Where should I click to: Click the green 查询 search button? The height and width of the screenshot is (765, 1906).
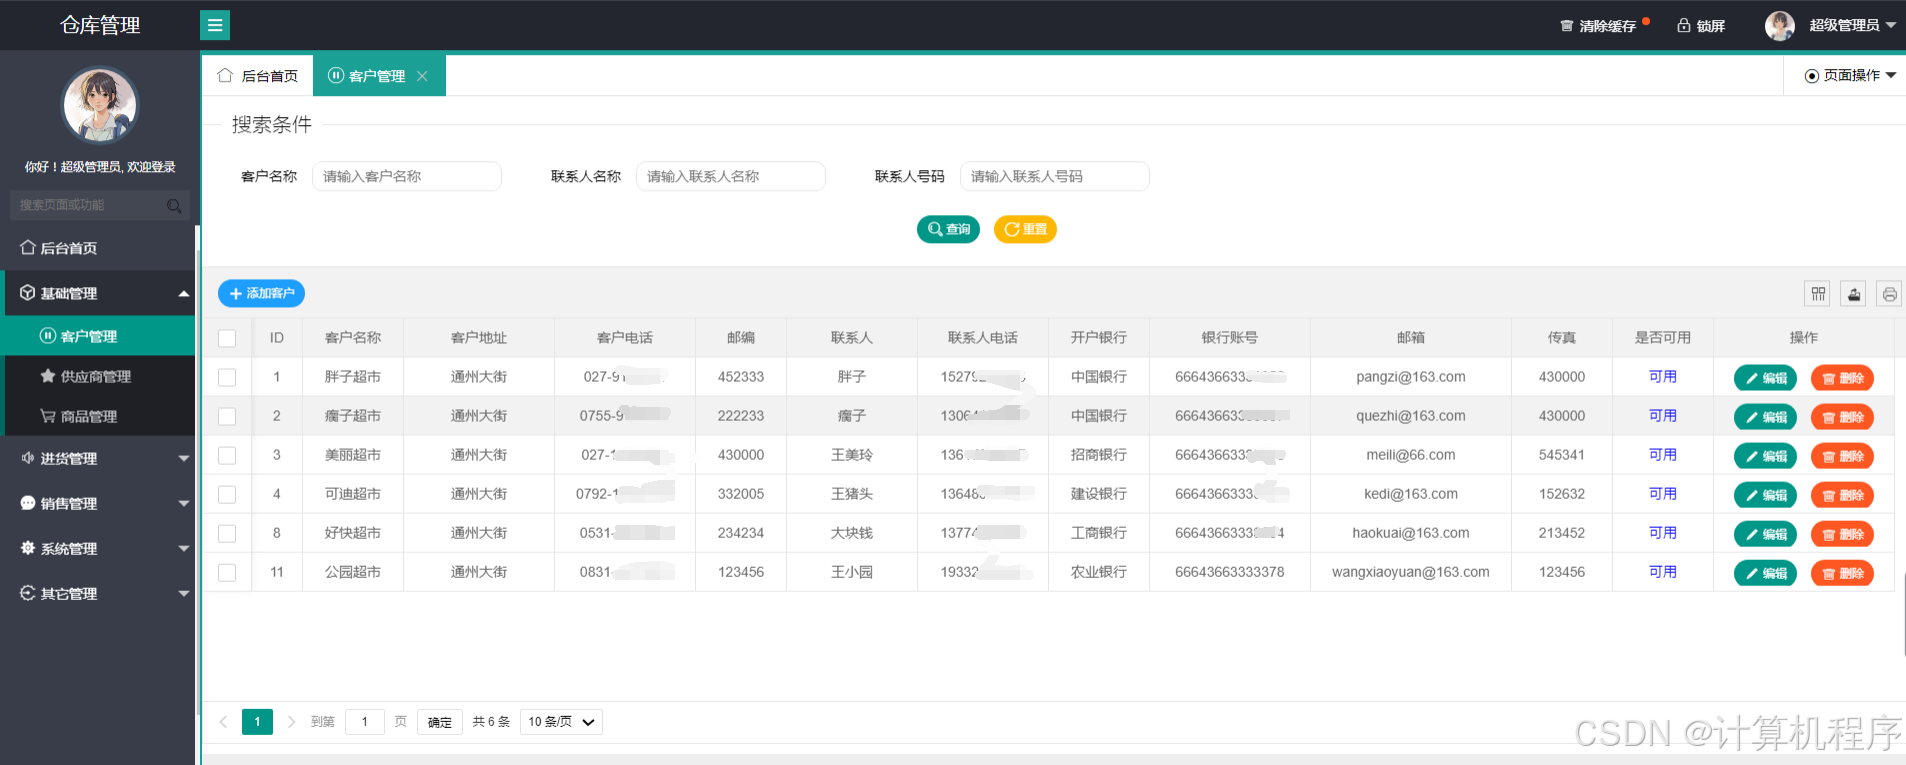pyautogui.click(x=948, y=229)
